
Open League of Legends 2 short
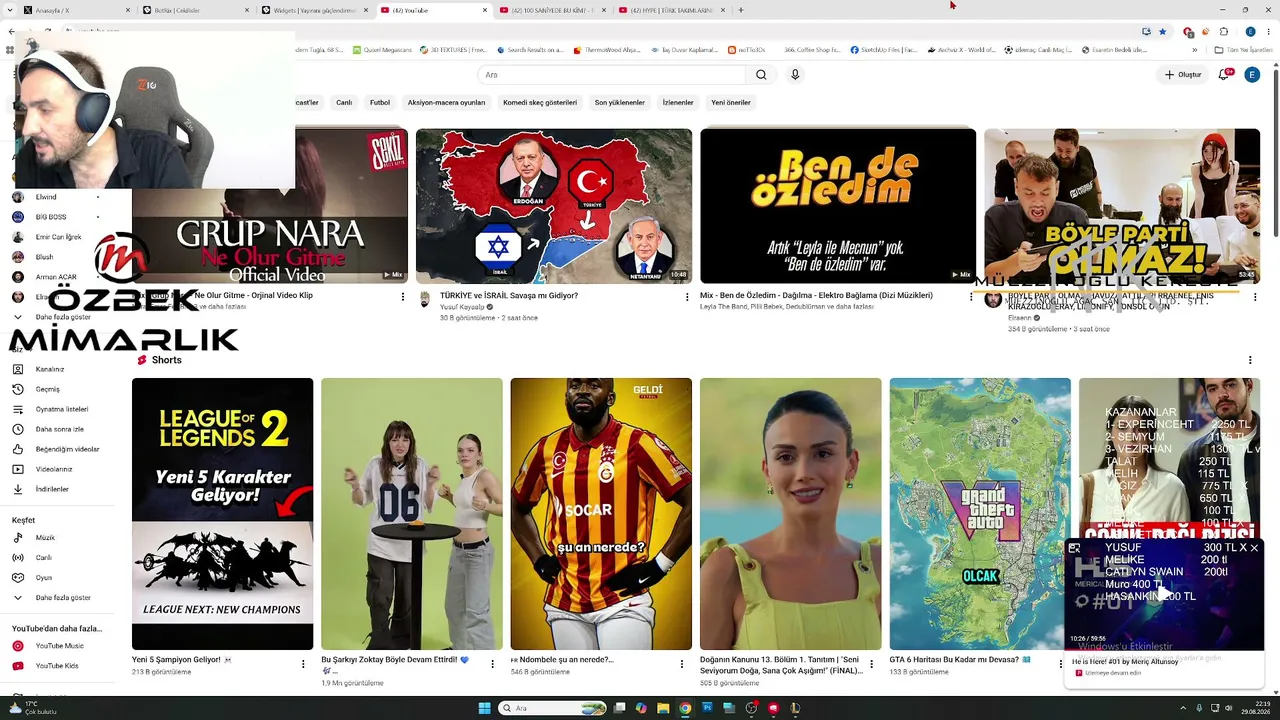[x=222, y=514]
